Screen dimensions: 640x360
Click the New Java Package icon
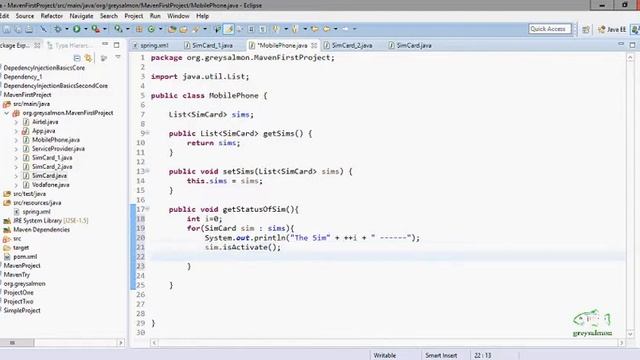139,29
